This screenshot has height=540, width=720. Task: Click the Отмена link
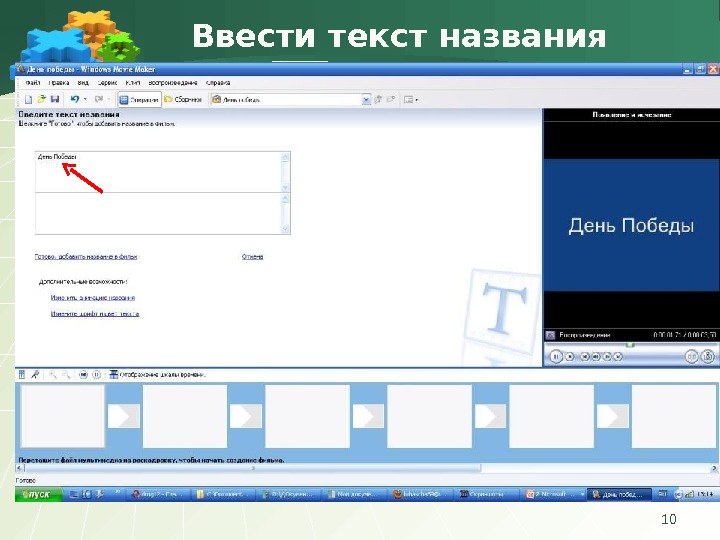click(x=252, y=257)
